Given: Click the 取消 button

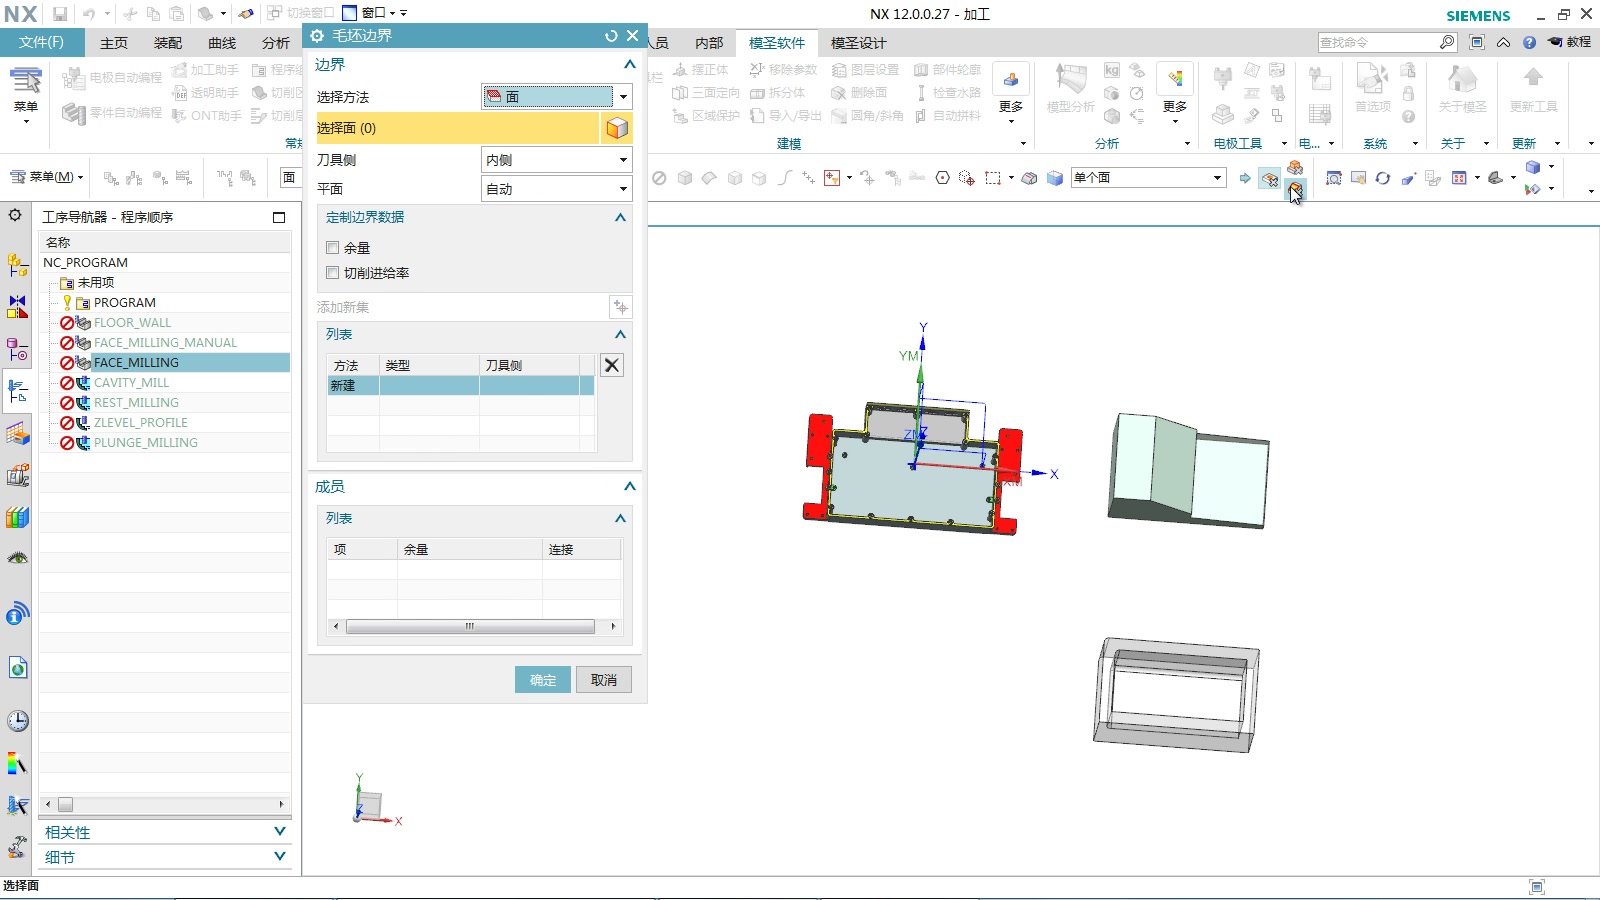Looking at the screenshot, I should pyautogui.click(x=604, y=680).
